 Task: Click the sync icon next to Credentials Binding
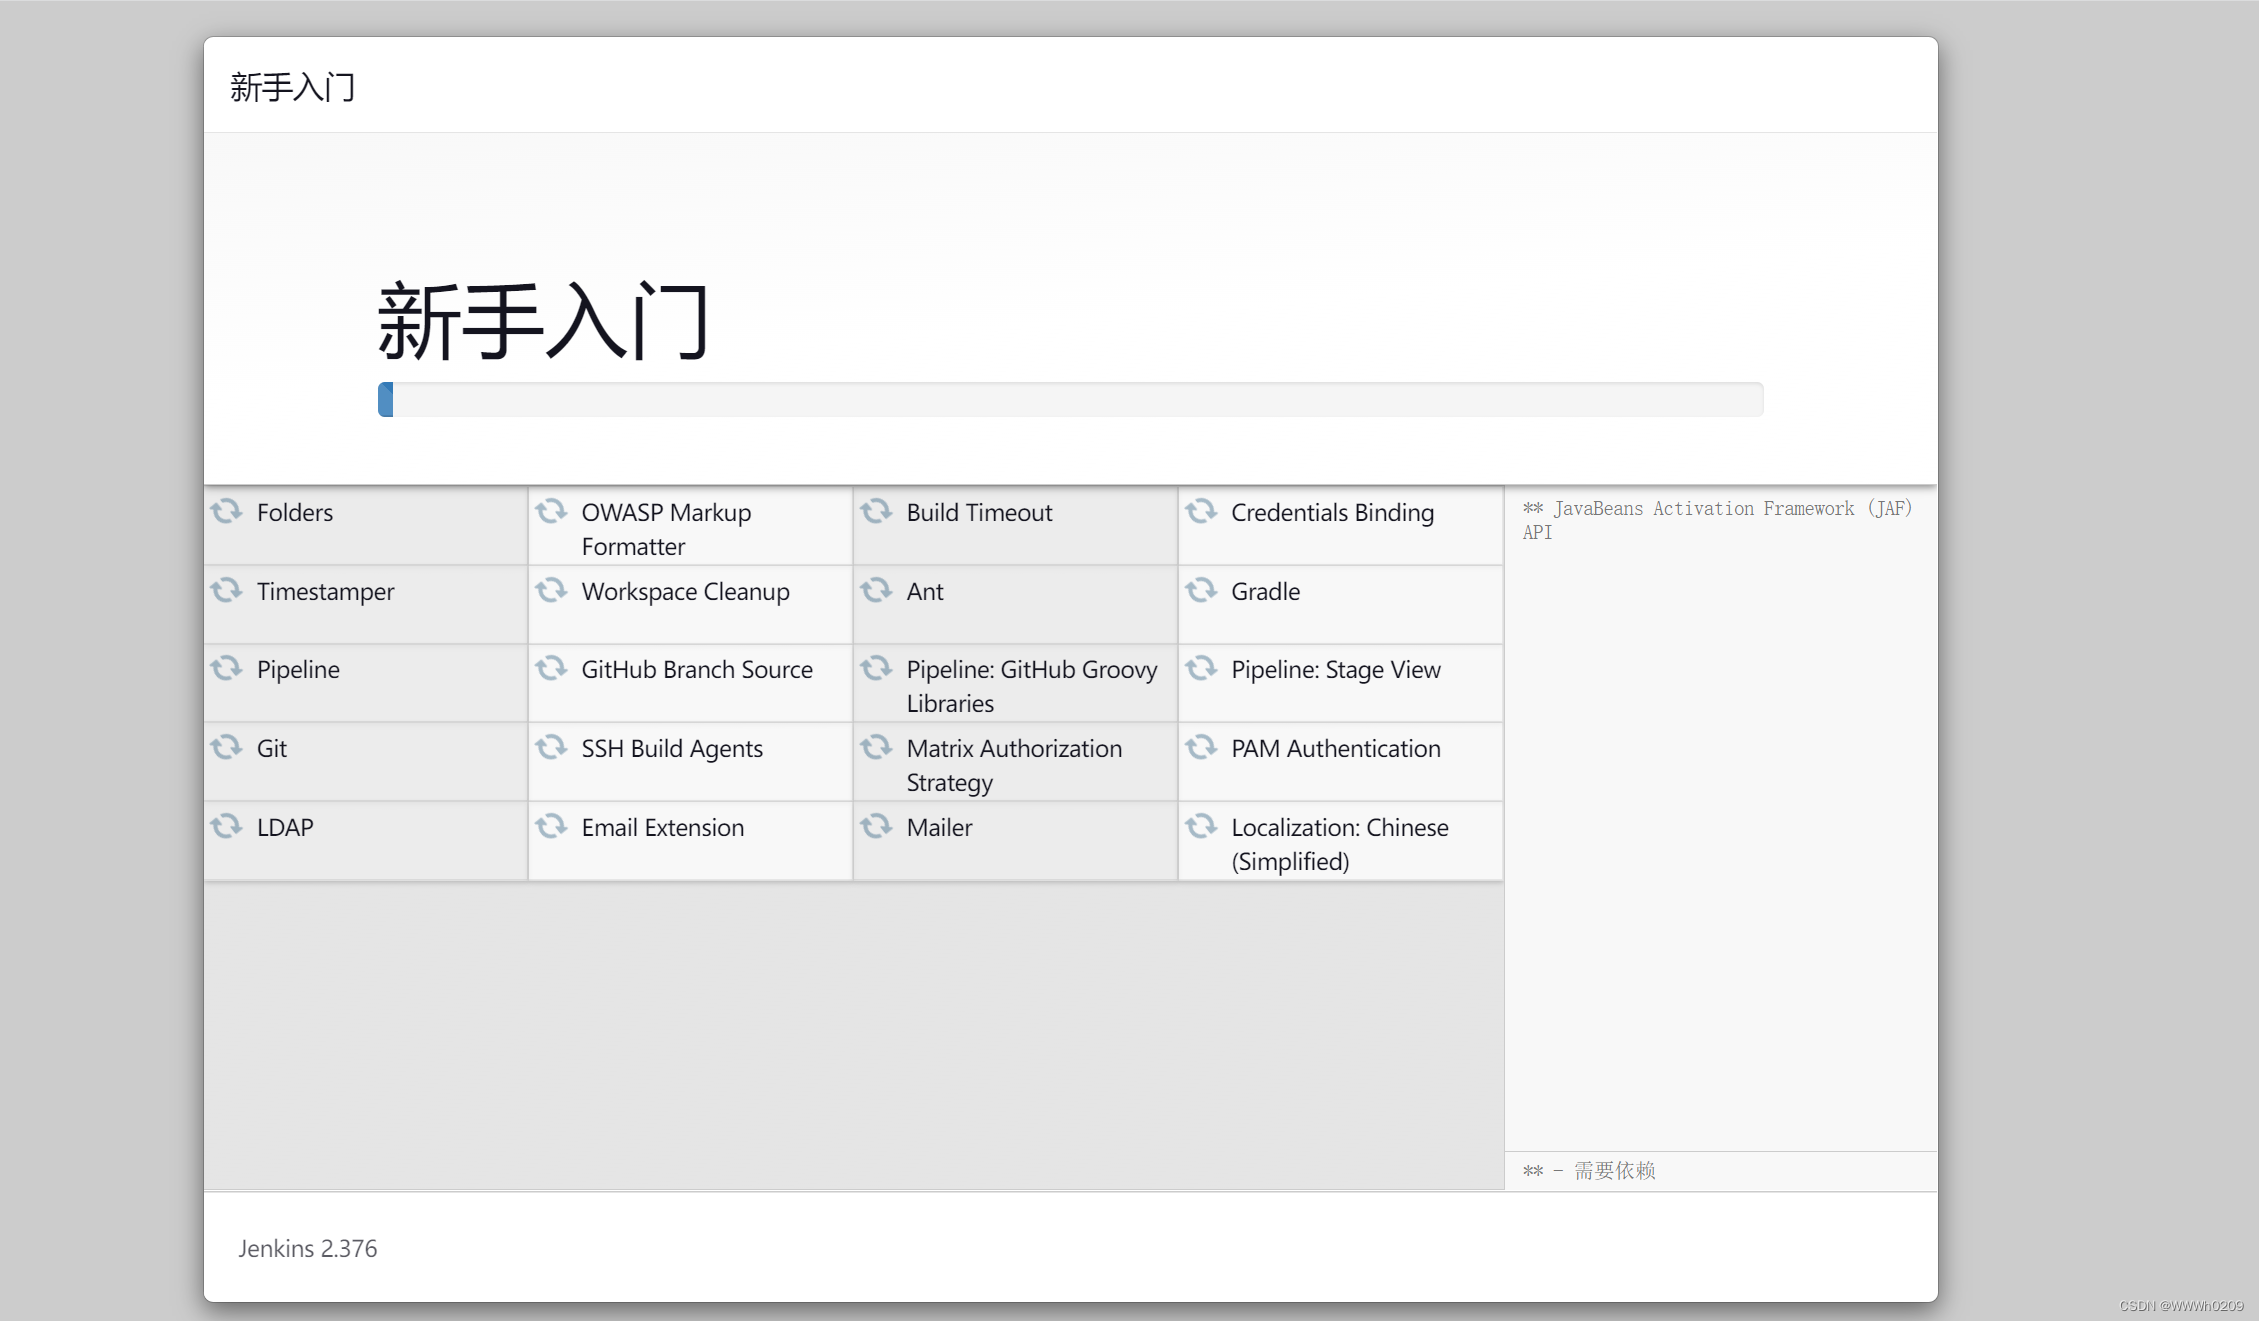pyautogui.click(x=1201, y=511)
